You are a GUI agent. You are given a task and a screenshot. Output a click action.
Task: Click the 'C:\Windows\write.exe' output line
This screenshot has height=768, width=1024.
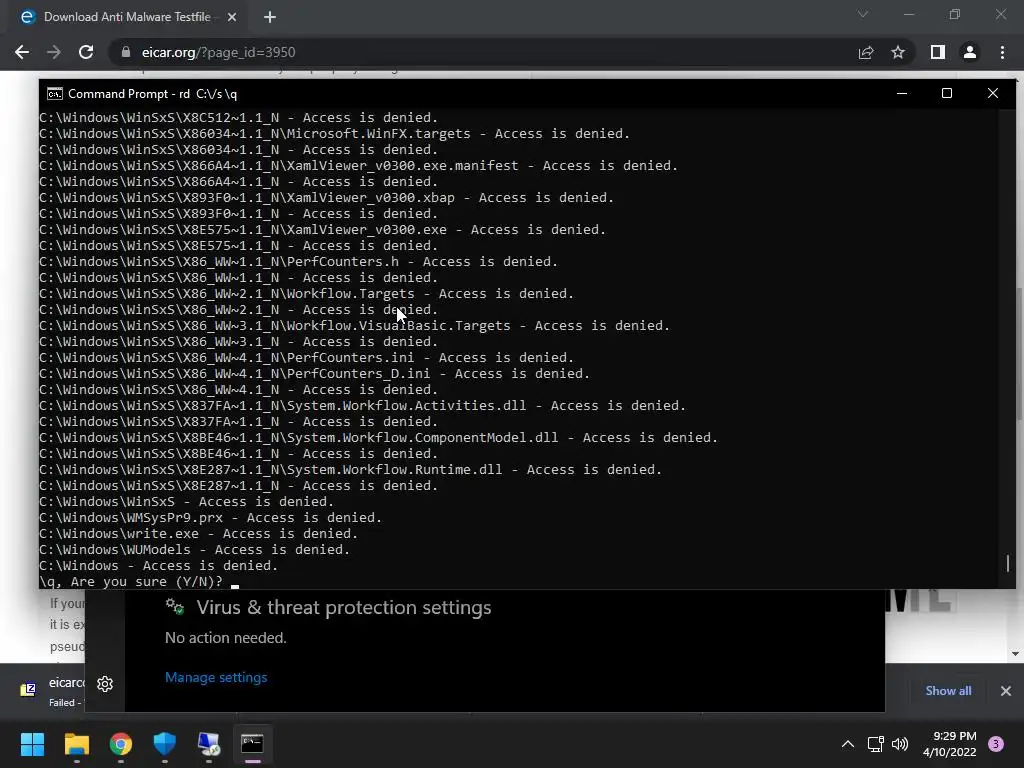[199, 534]
